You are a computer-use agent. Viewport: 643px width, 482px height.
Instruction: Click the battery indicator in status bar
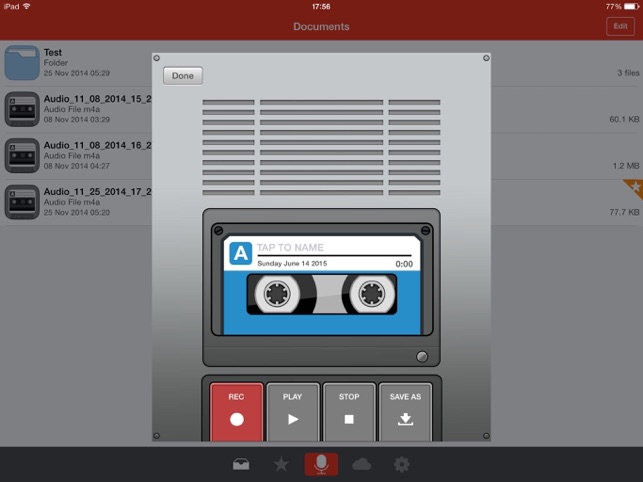pos(632,7)
